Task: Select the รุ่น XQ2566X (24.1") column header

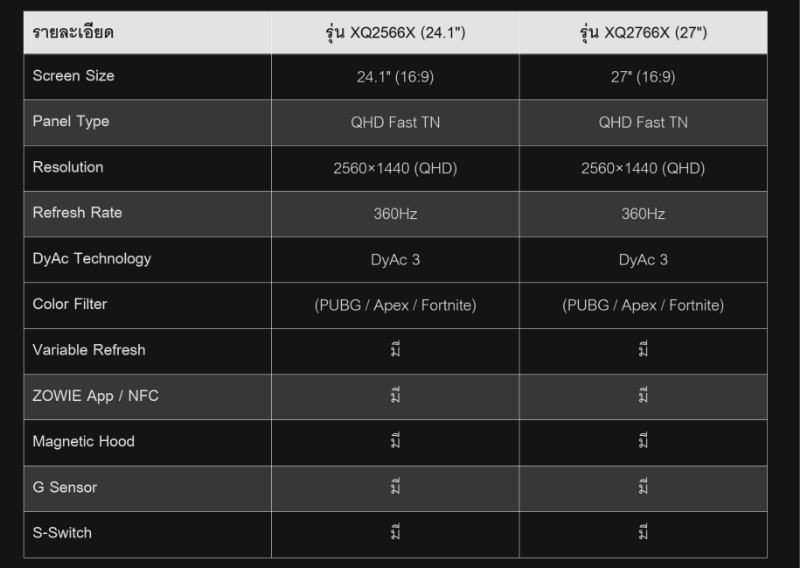Action: tap(395, 33)
